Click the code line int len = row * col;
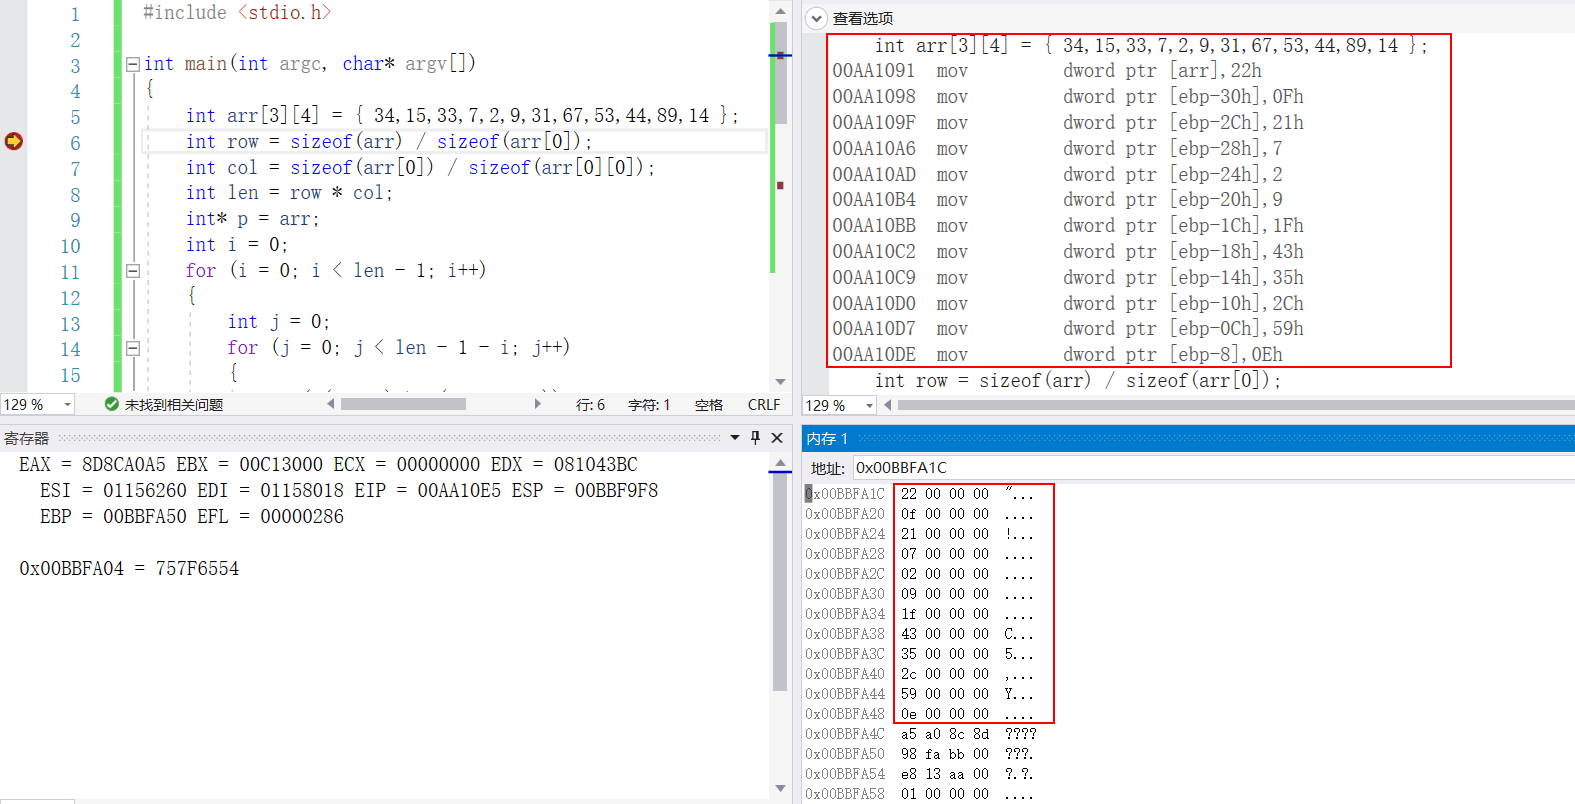This screenshot has width=1575, height=804. 289,193
